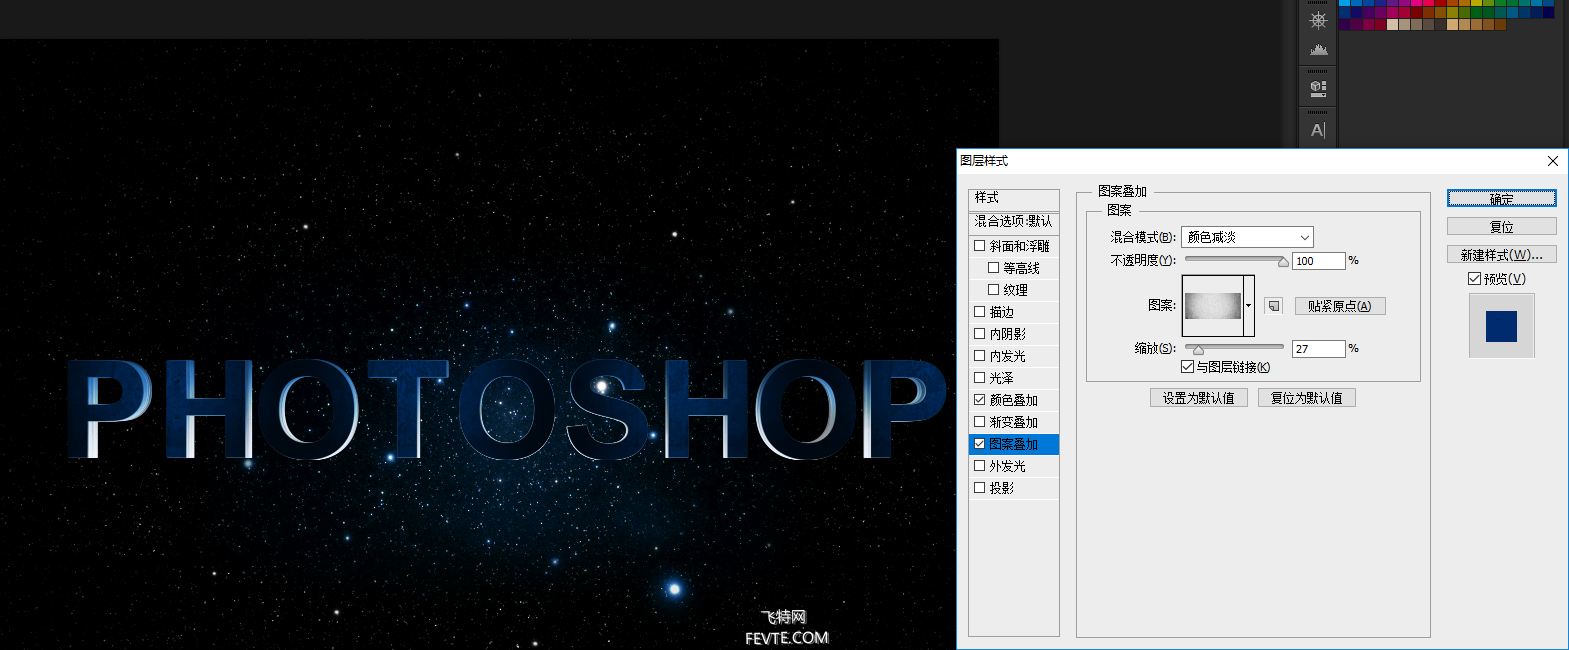Uncheck the 颜色叠加 effect checkbox
This screenshot has width=1569, height=650.
click(x=980, y=400)
